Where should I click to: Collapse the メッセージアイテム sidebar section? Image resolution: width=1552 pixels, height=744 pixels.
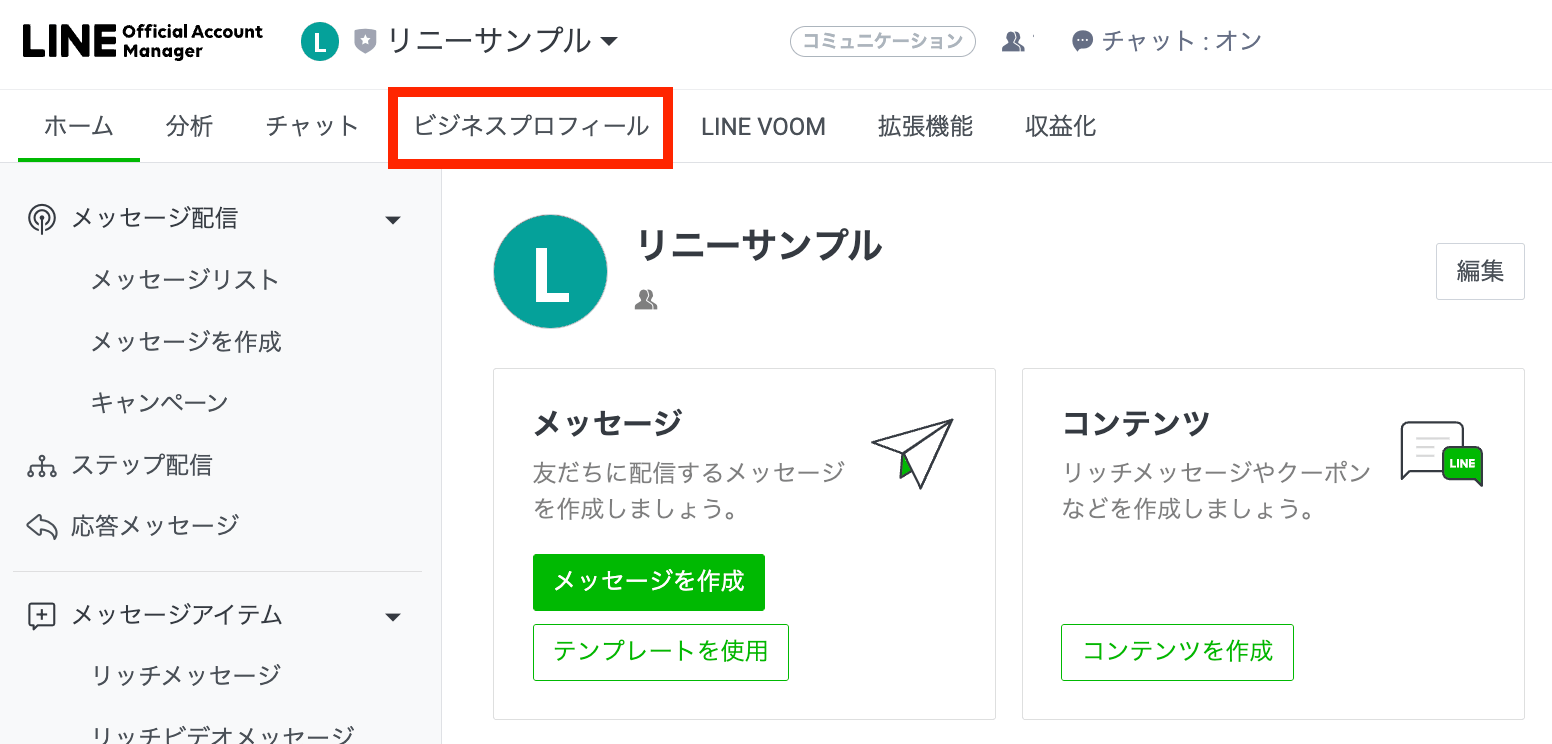[393, 617]
